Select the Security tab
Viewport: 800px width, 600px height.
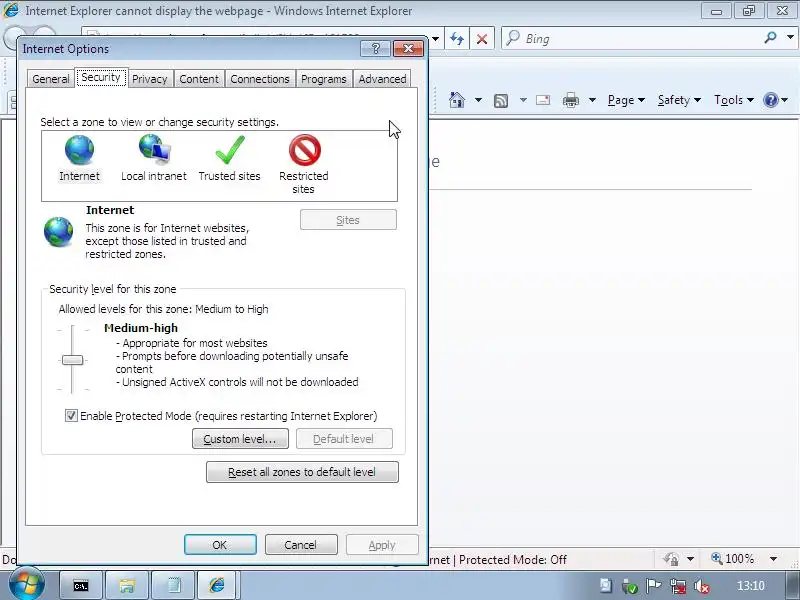101,78
